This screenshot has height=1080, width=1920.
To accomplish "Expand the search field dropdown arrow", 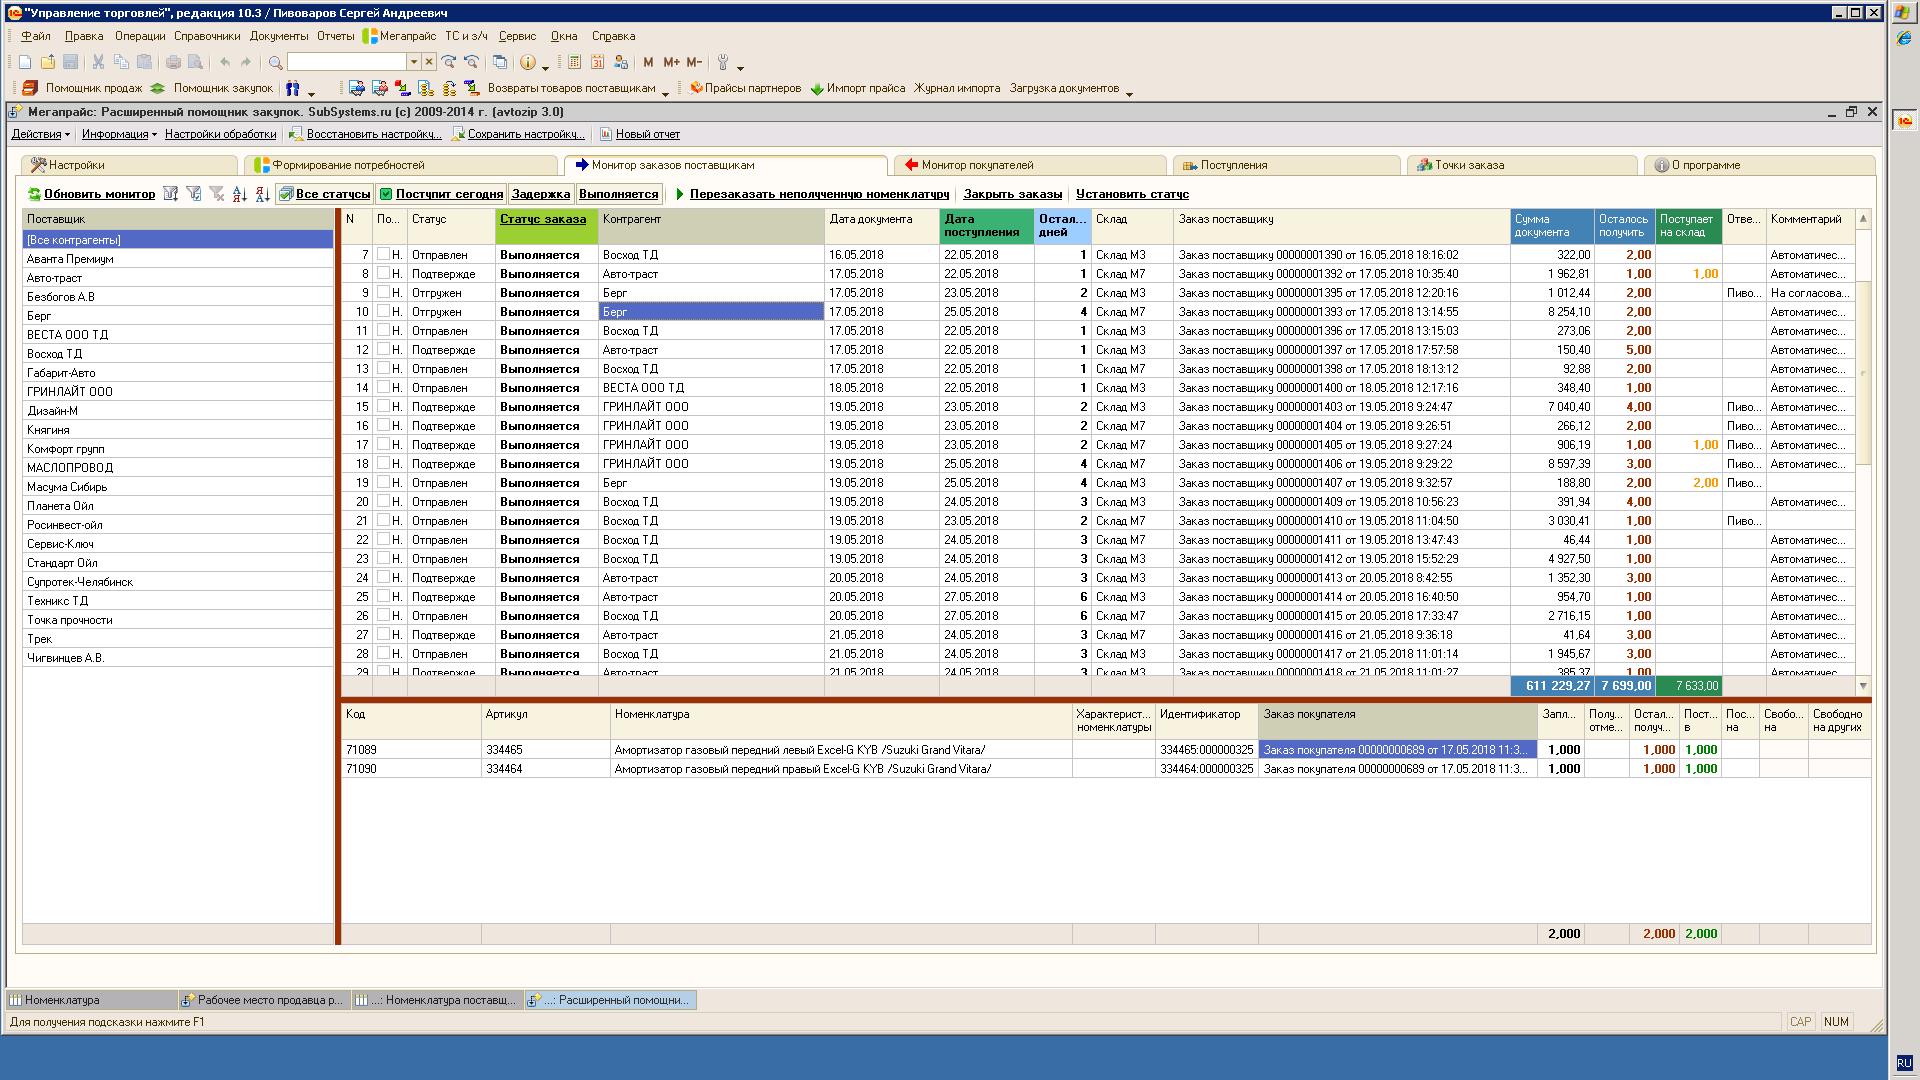I will click(x=413, y=62).
